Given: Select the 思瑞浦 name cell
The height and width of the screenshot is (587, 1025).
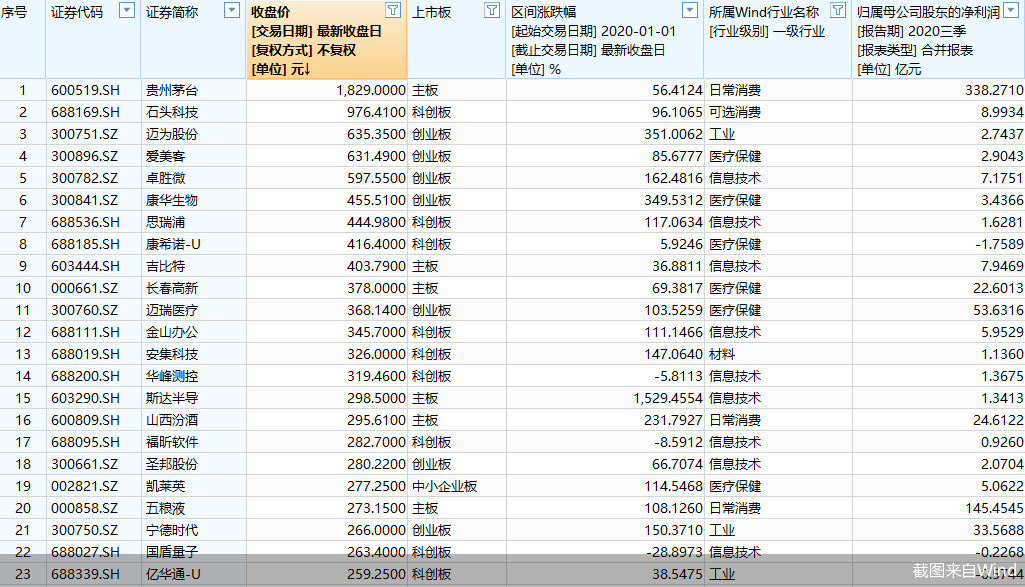Looking at the screenshot, I should 165,222.
